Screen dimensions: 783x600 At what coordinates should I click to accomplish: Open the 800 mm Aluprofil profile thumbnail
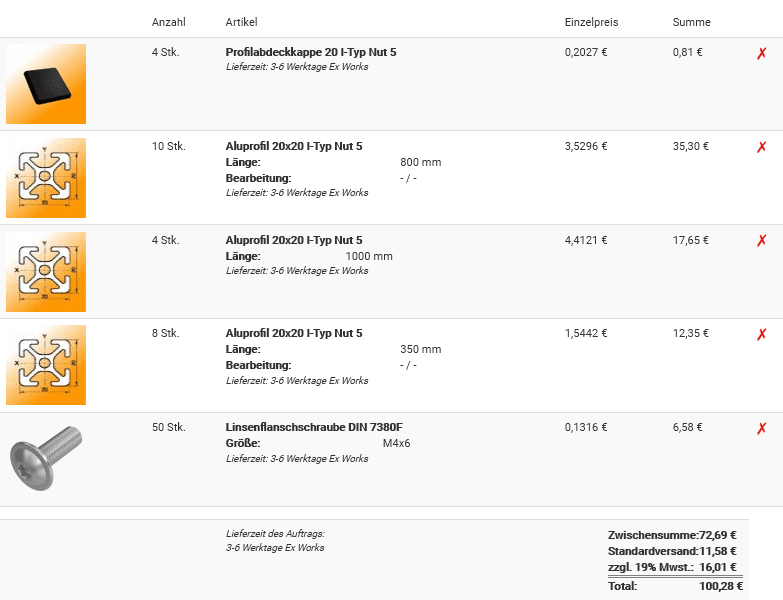(x=46, y=178)
